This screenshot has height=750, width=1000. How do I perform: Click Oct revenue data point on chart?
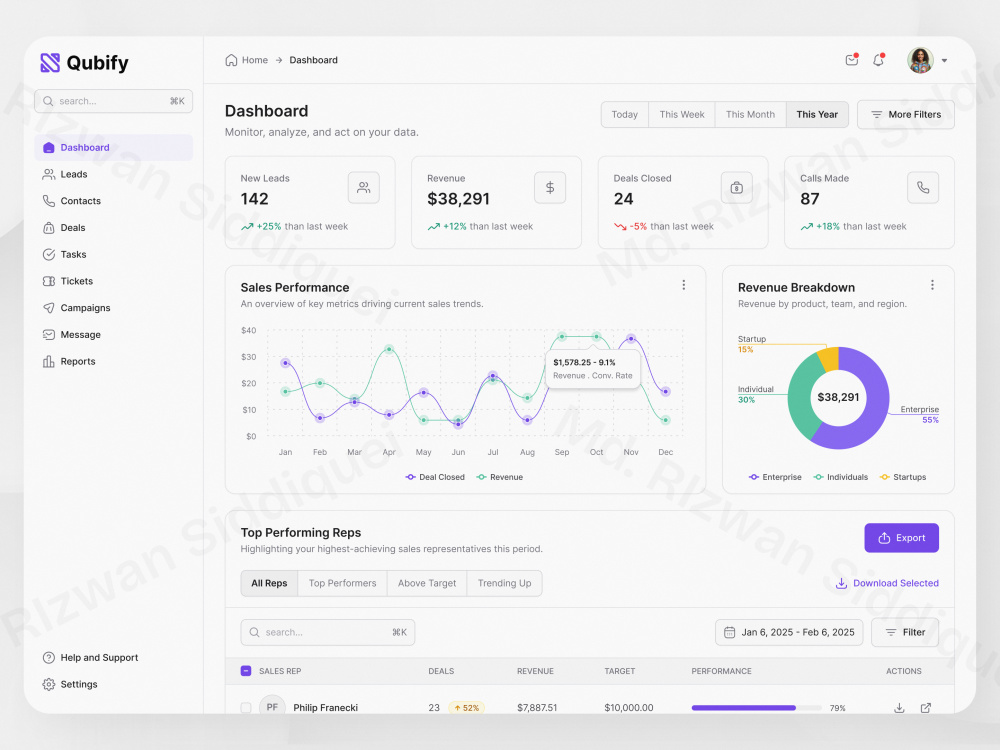click(x=596, y=337)
